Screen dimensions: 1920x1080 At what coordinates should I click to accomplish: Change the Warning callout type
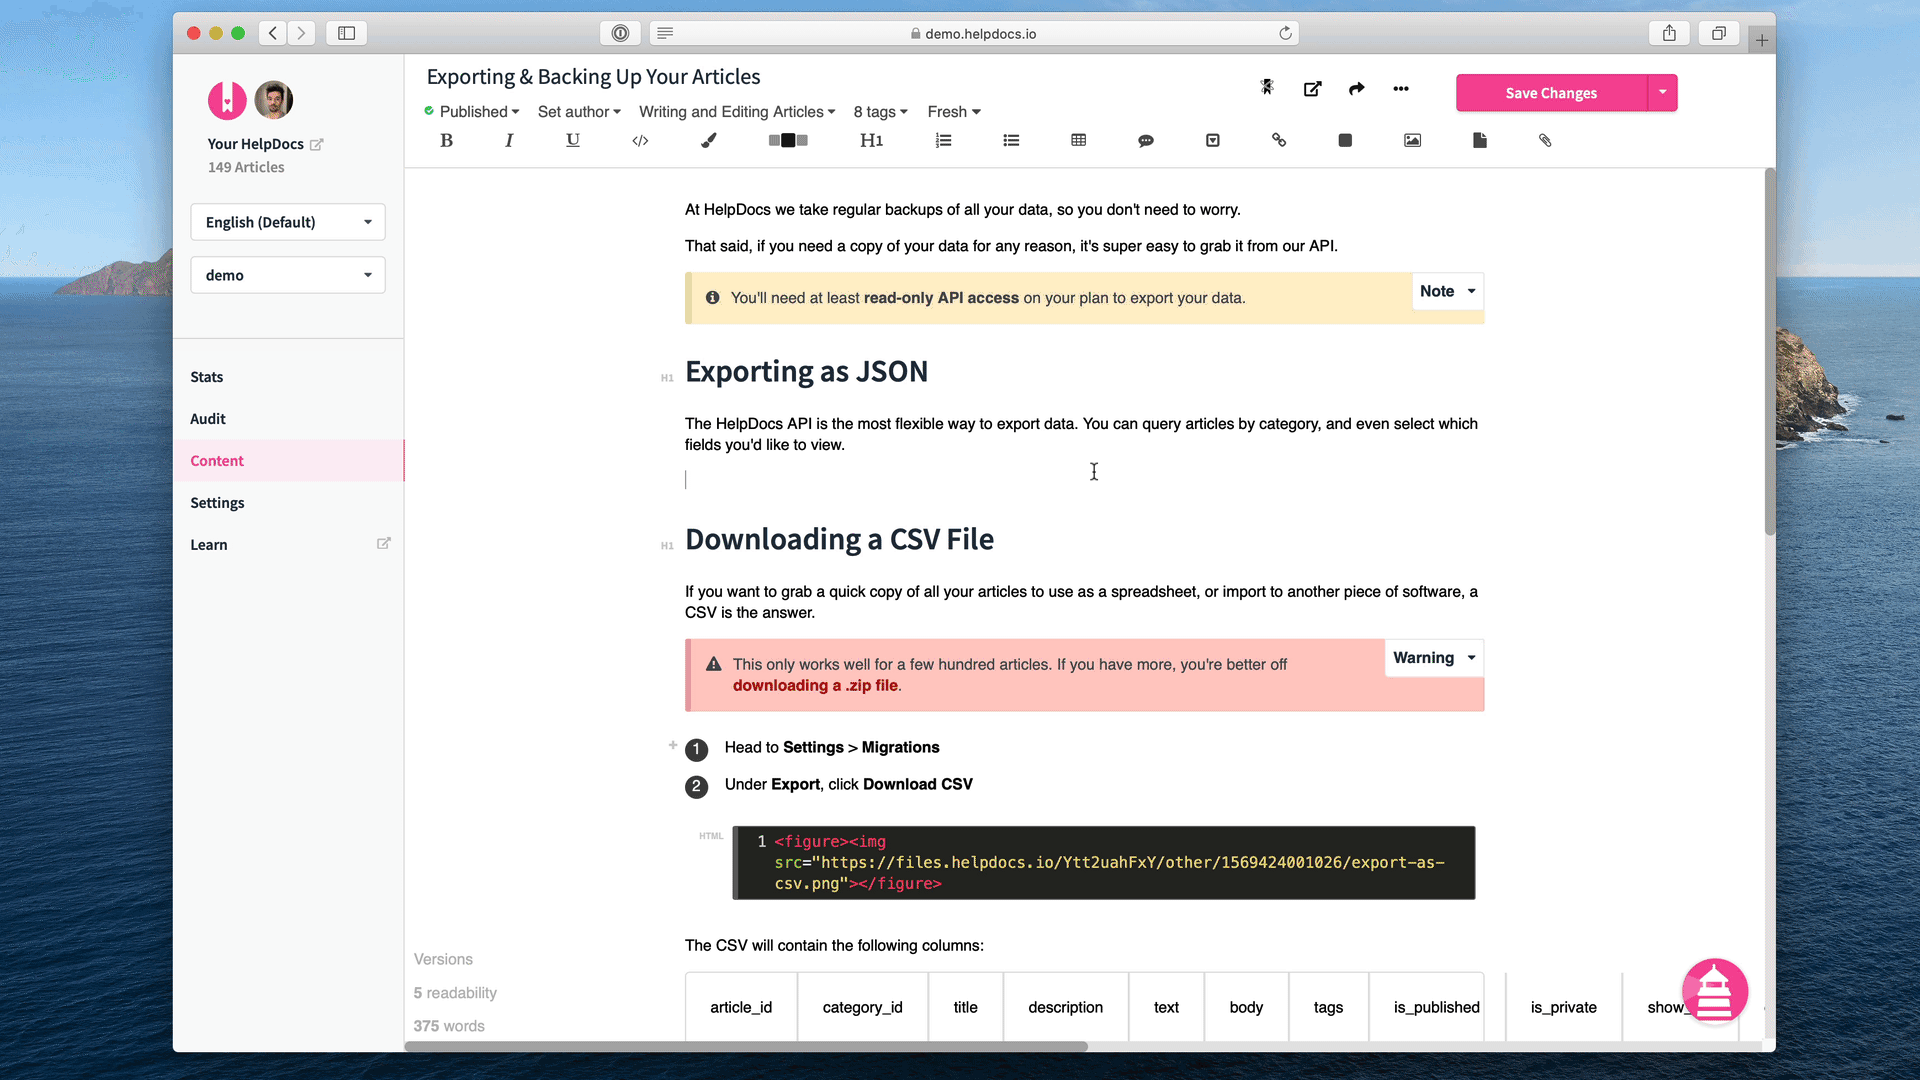point(1434,658)
